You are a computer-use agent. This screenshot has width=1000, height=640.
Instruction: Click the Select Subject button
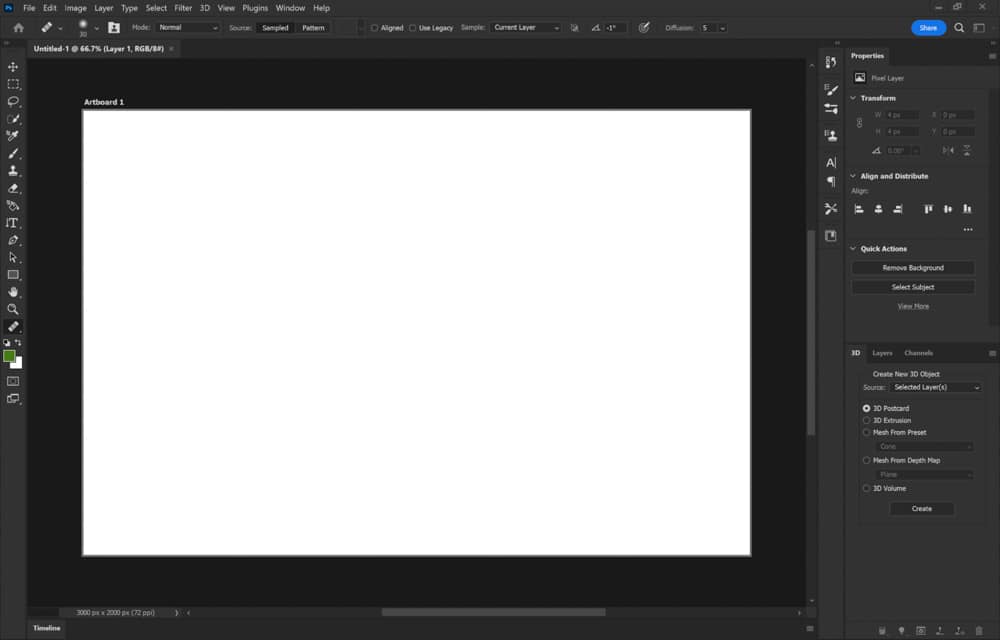pyautogui.click(x=913, y=287)
